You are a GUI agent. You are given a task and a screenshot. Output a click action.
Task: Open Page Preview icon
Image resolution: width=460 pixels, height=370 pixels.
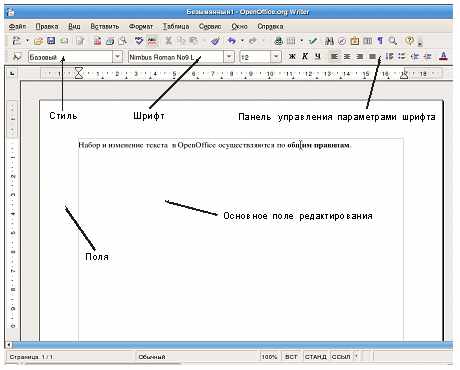coord(123,41)
